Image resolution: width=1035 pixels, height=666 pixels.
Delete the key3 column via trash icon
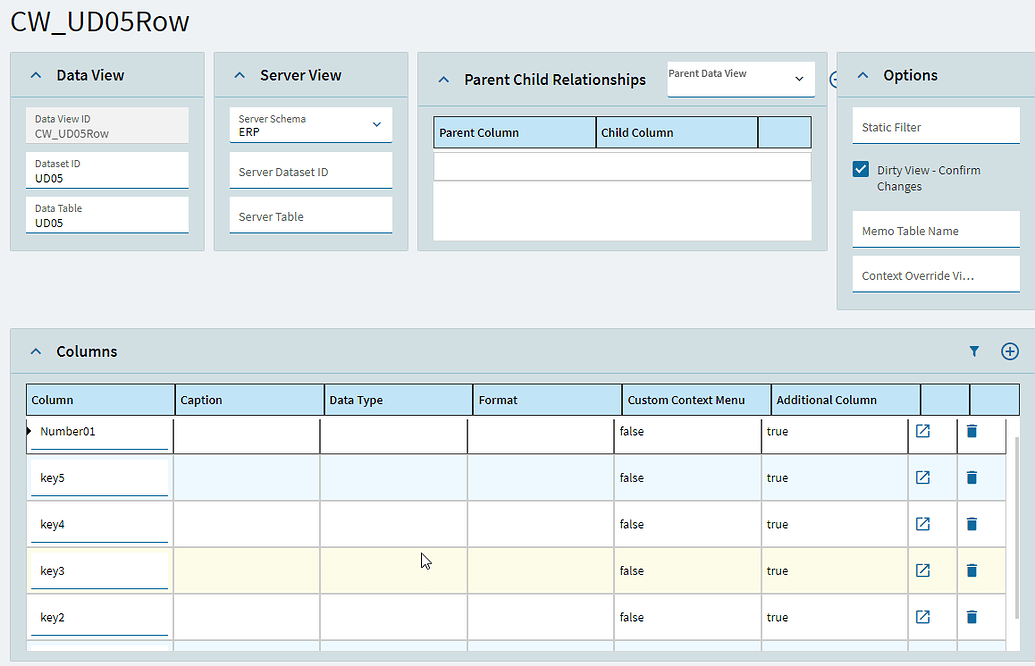(971, 570)
